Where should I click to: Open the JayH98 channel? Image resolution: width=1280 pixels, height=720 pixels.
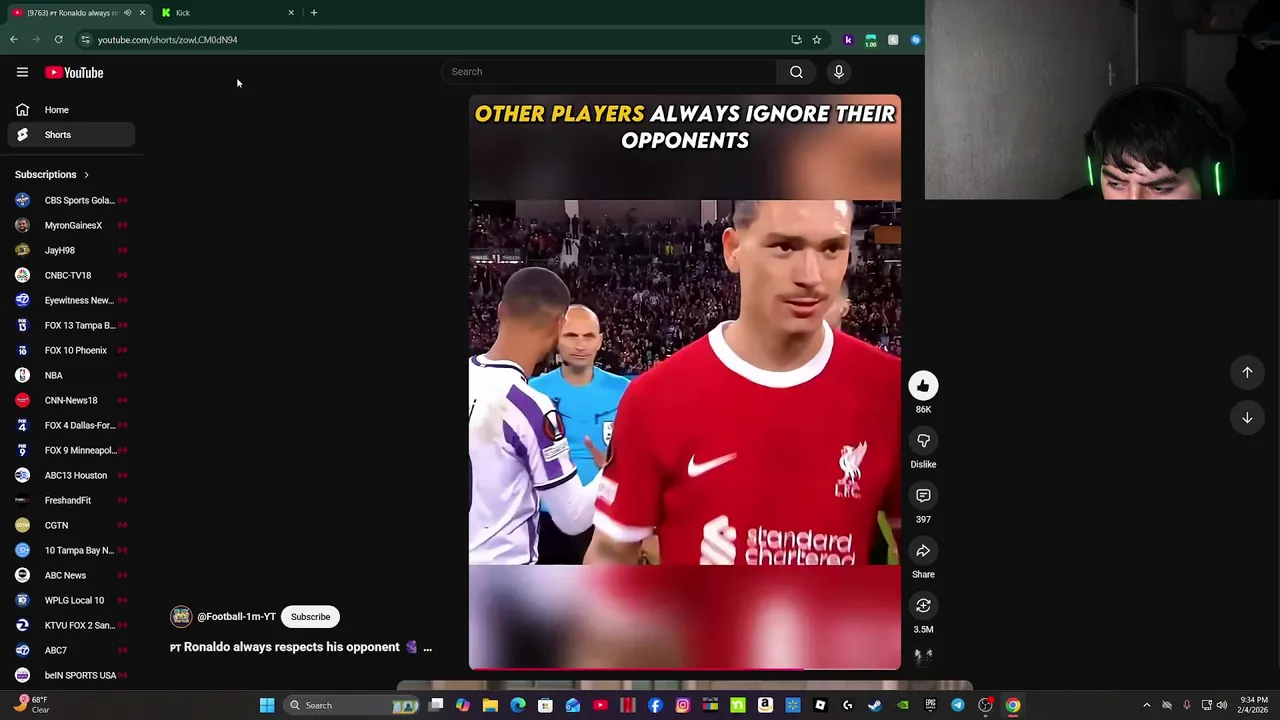(70, 250)
